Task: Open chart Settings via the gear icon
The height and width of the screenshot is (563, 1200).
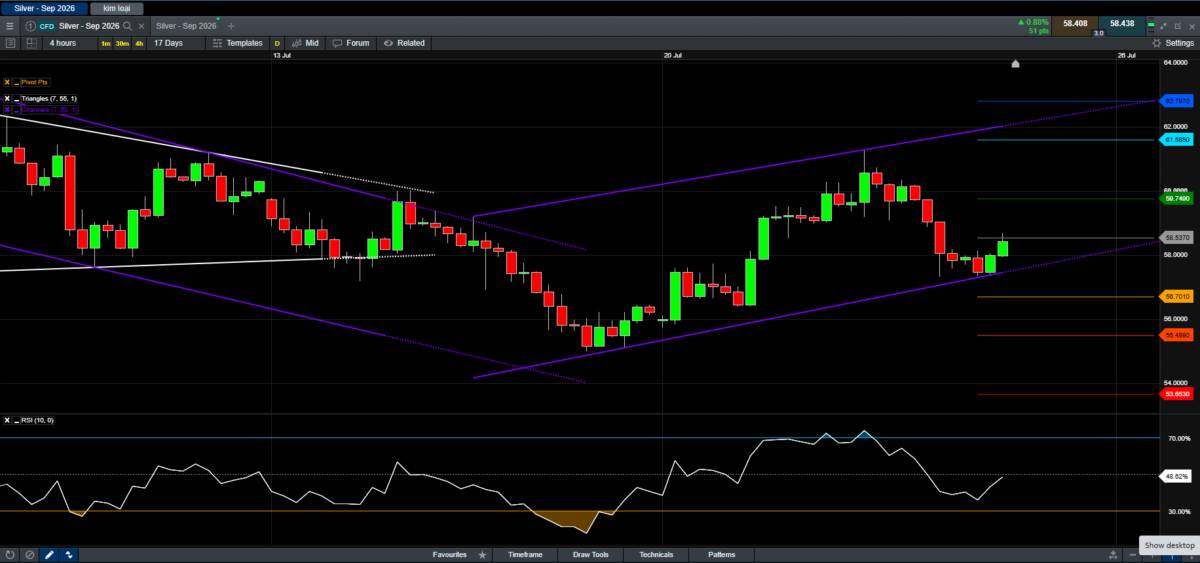Action: coord(1157,43)
